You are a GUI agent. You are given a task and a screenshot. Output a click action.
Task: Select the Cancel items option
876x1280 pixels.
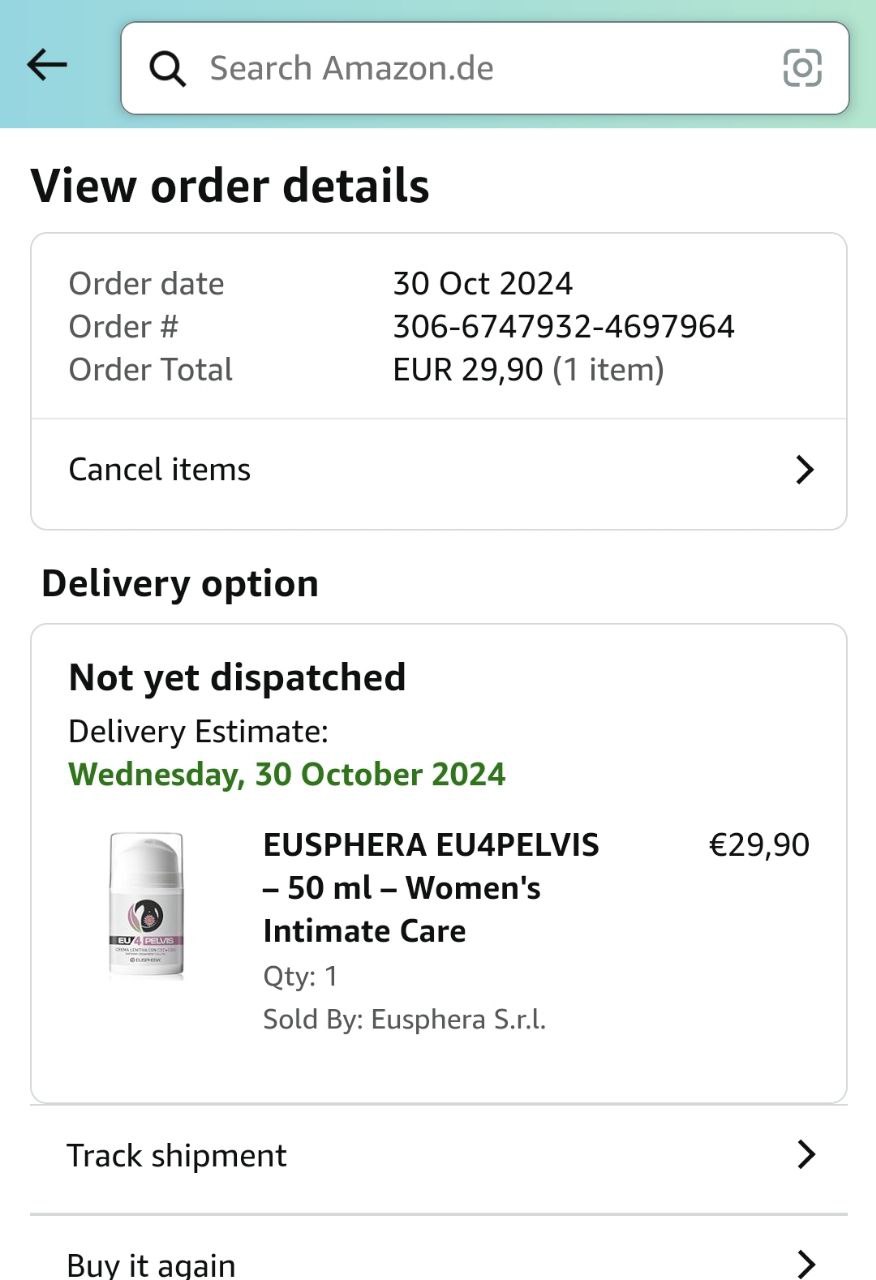pyautogui.click(x=160, y=470)
